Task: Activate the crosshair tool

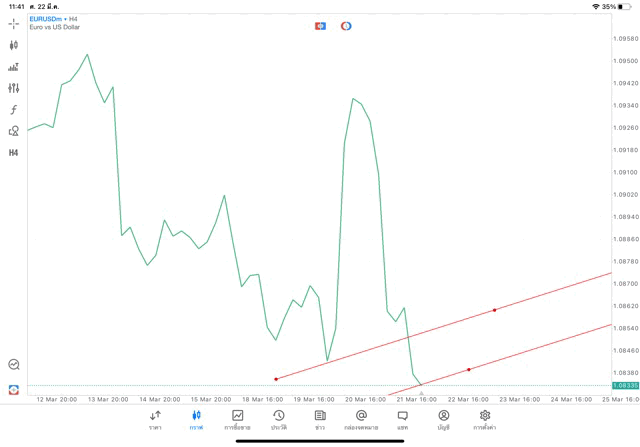Action: 14,24
